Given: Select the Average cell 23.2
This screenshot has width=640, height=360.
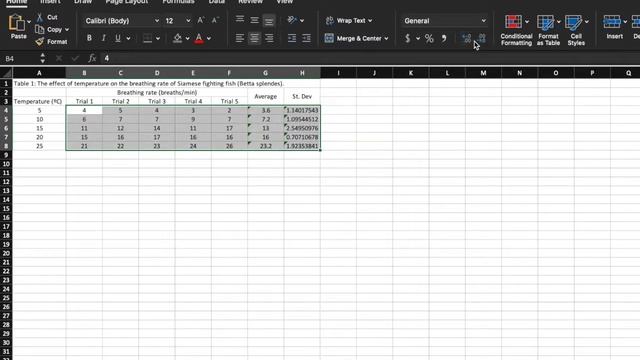Looking at the screenshot, I should pyautogui.click(x=266, y=146).
